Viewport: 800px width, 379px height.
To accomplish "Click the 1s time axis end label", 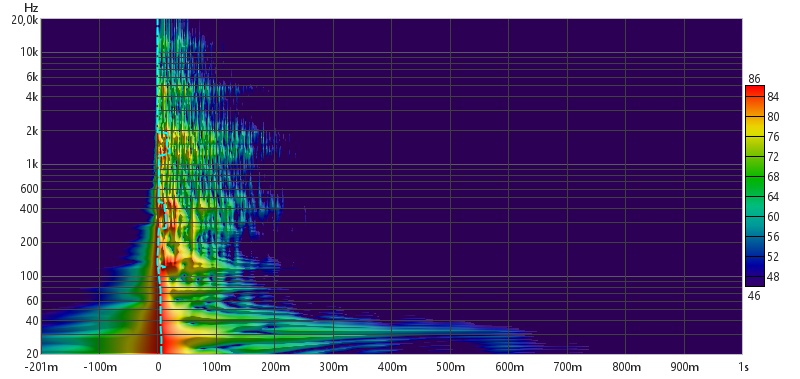I will (743, 367).
